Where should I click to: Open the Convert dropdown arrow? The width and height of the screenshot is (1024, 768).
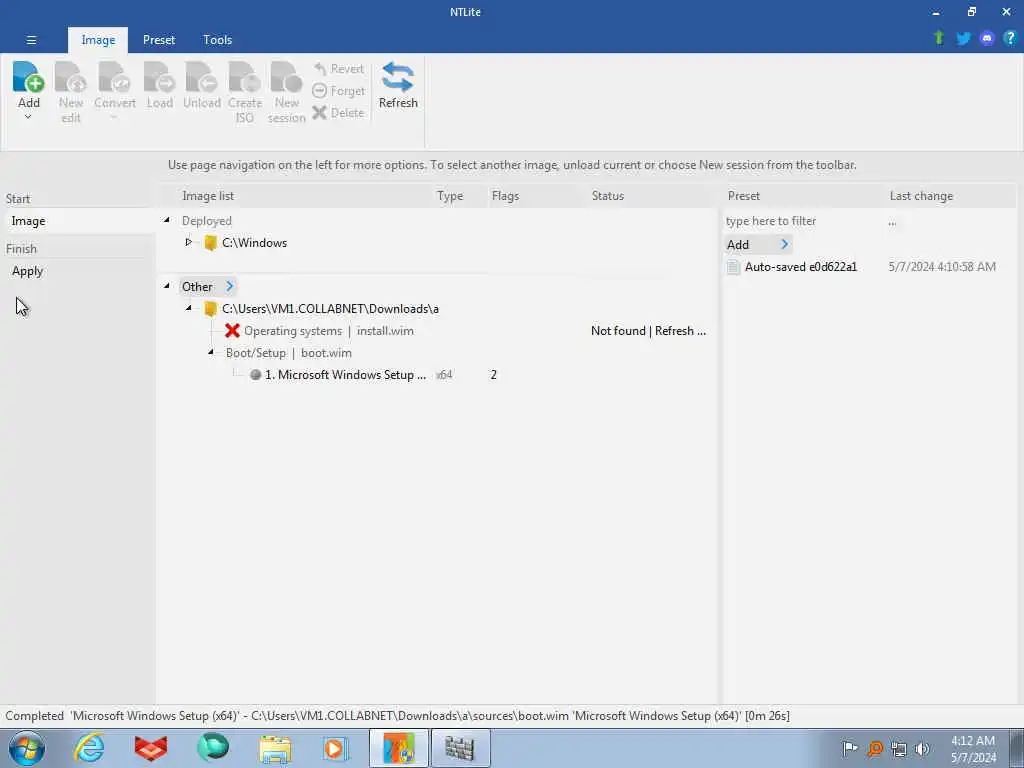[x=114, y=117]
